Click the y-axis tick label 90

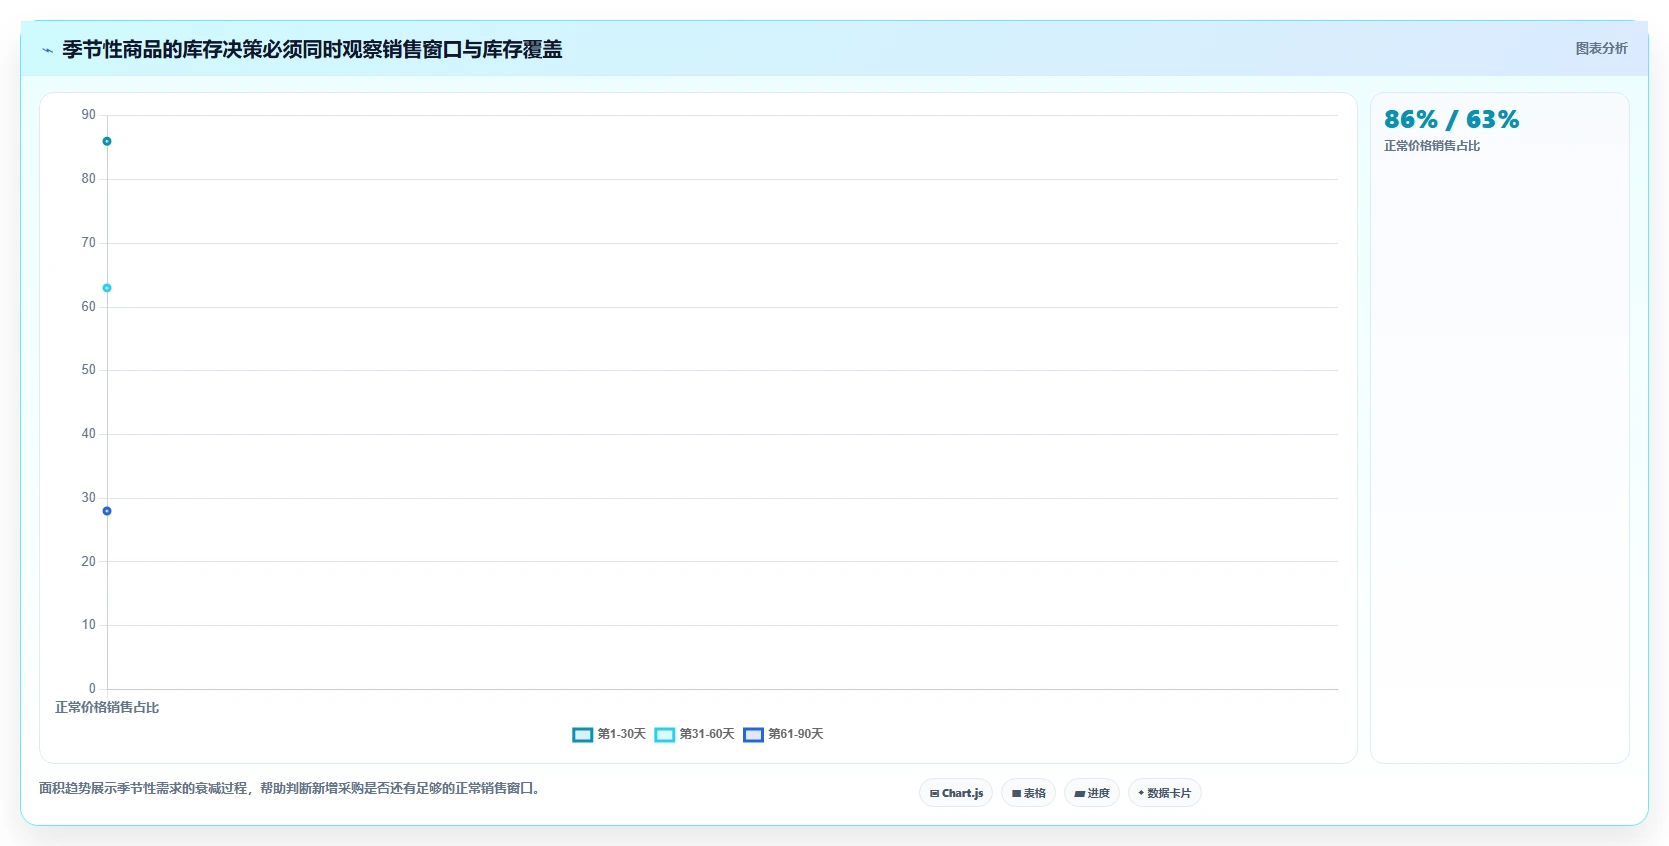click(x=89, y=115)
